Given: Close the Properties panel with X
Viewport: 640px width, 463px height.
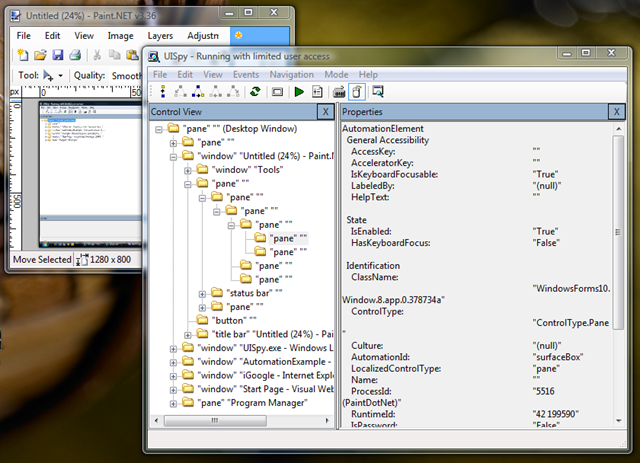Looking at the screenshot, I should click(616, 111).
